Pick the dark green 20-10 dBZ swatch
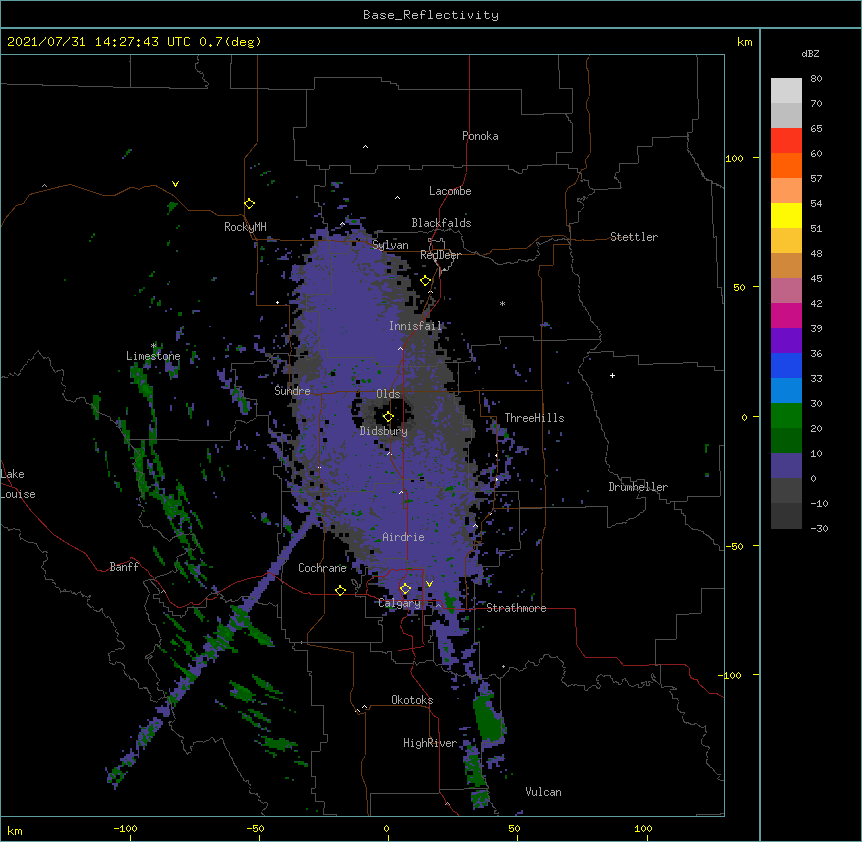 pyautogui.click(x=786, y=441)
